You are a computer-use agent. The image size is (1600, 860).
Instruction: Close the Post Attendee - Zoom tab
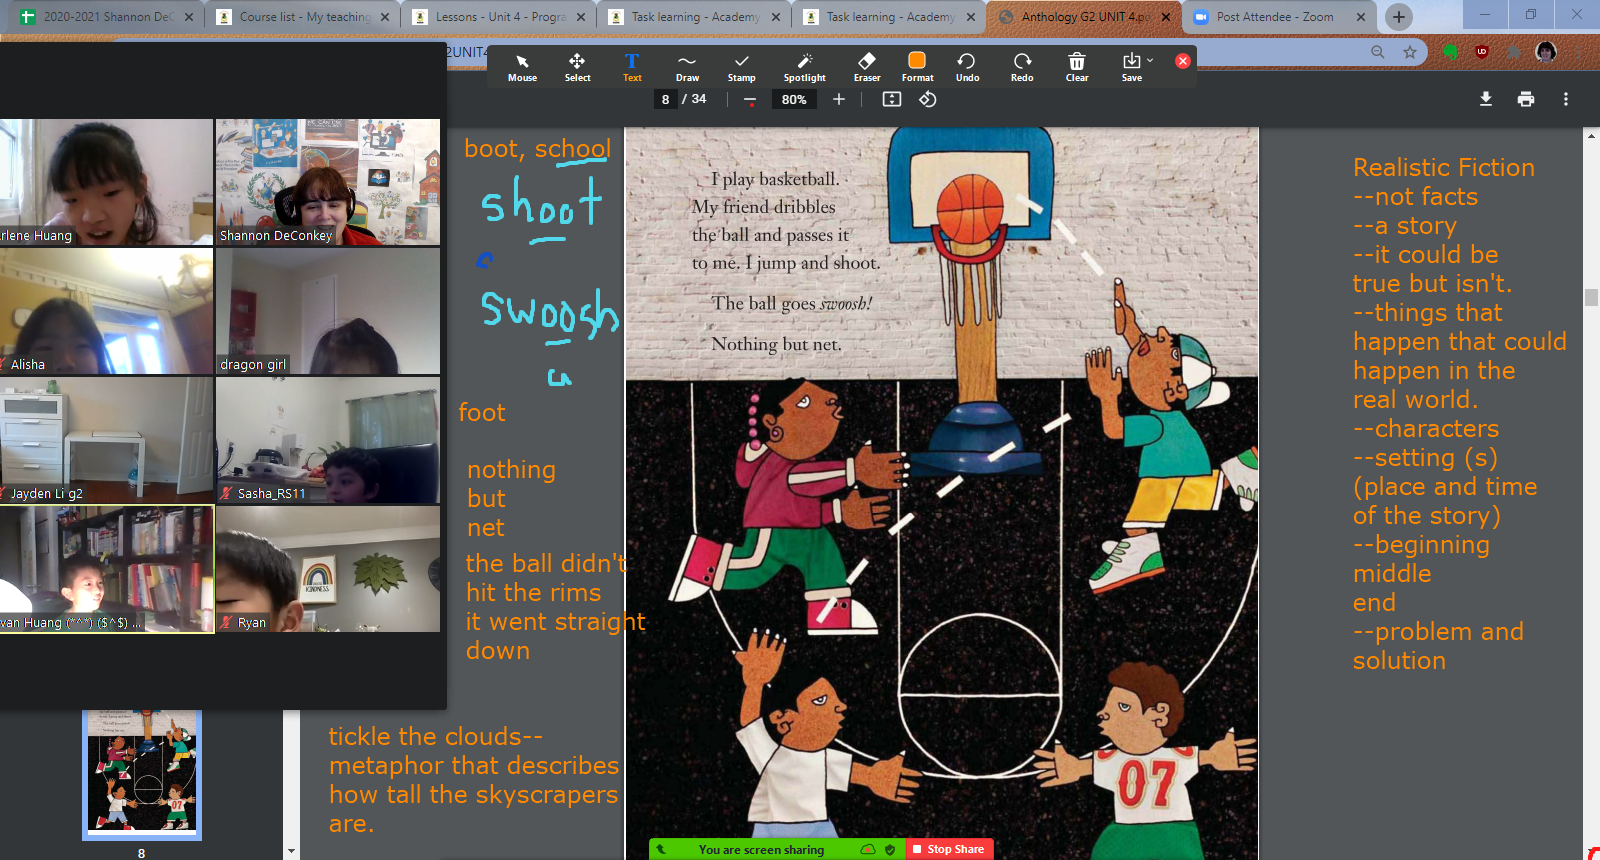(1361, 17)
